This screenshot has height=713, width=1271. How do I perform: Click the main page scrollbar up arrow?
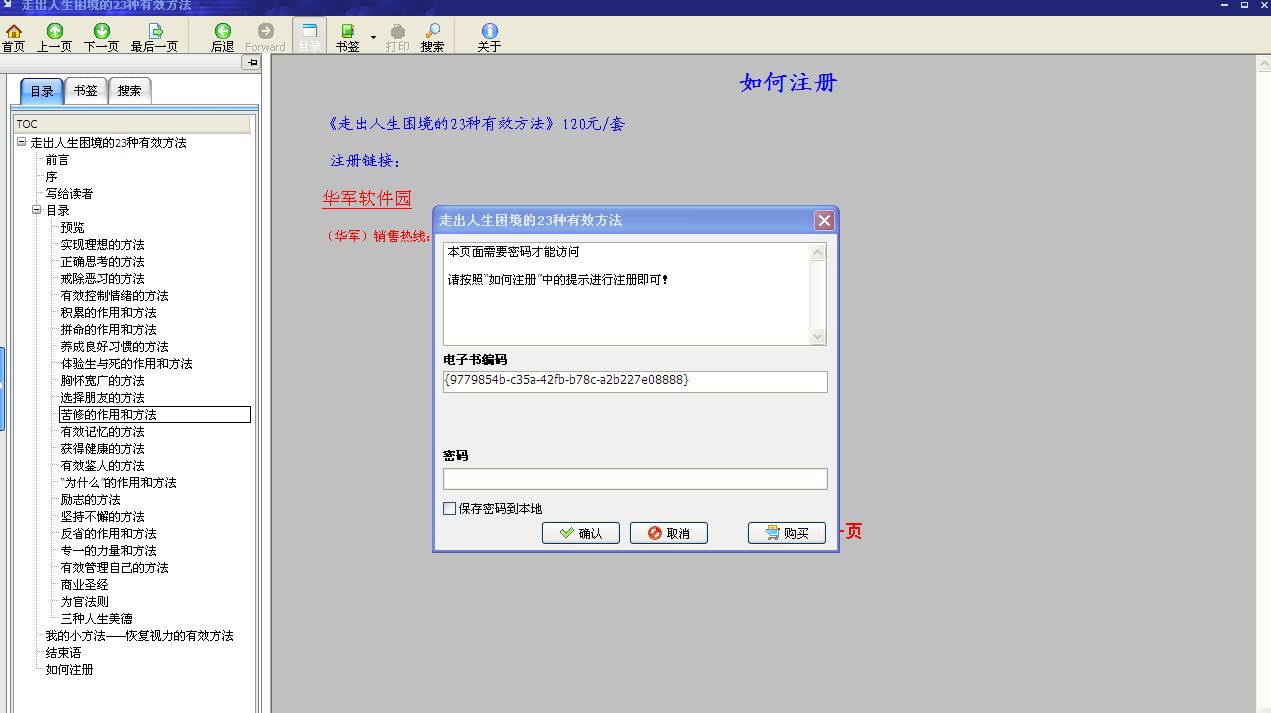1263,65
